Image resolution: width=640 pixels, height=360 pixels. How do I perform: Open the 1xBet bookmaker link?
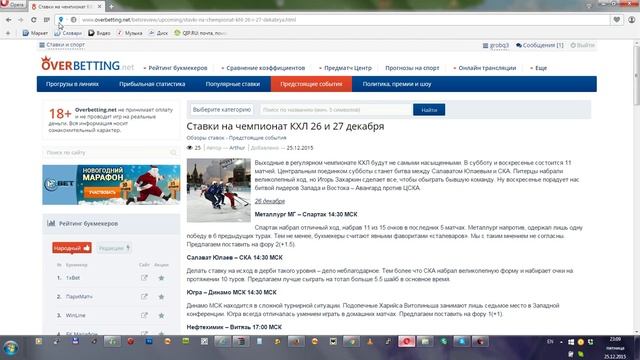(73, 278)
